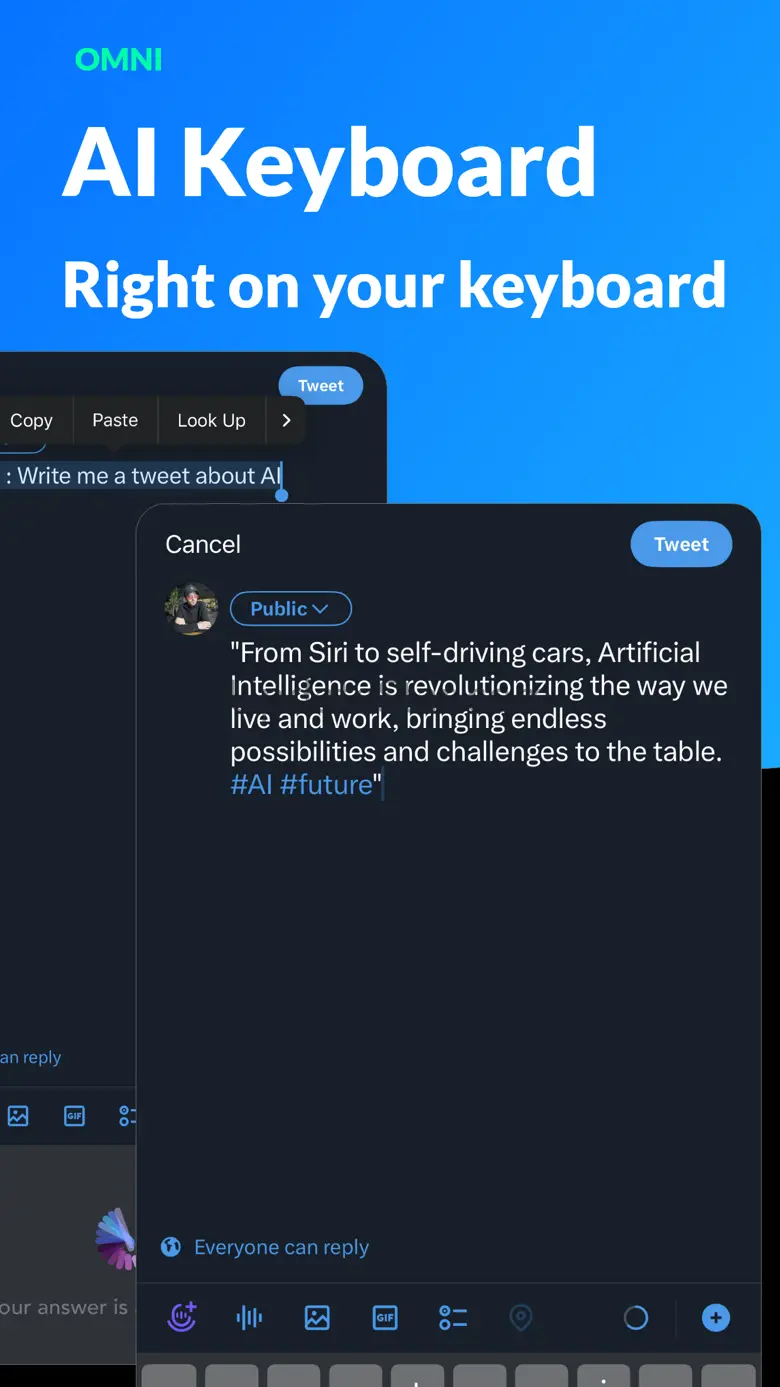The image size is (780, 1387).
Task: Tap the voice waveform icon
Action: [x=249, y=1318]
